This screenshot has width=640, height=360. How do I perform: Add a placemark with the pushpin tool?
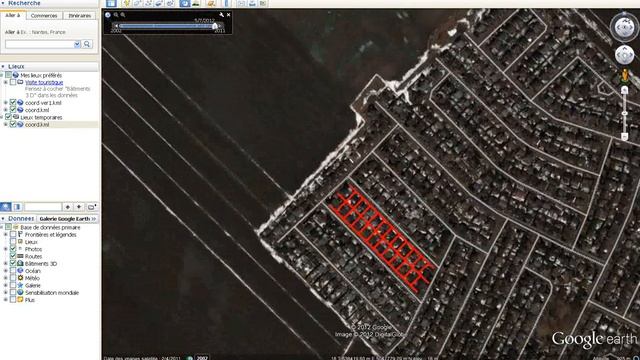coord(127,3)
